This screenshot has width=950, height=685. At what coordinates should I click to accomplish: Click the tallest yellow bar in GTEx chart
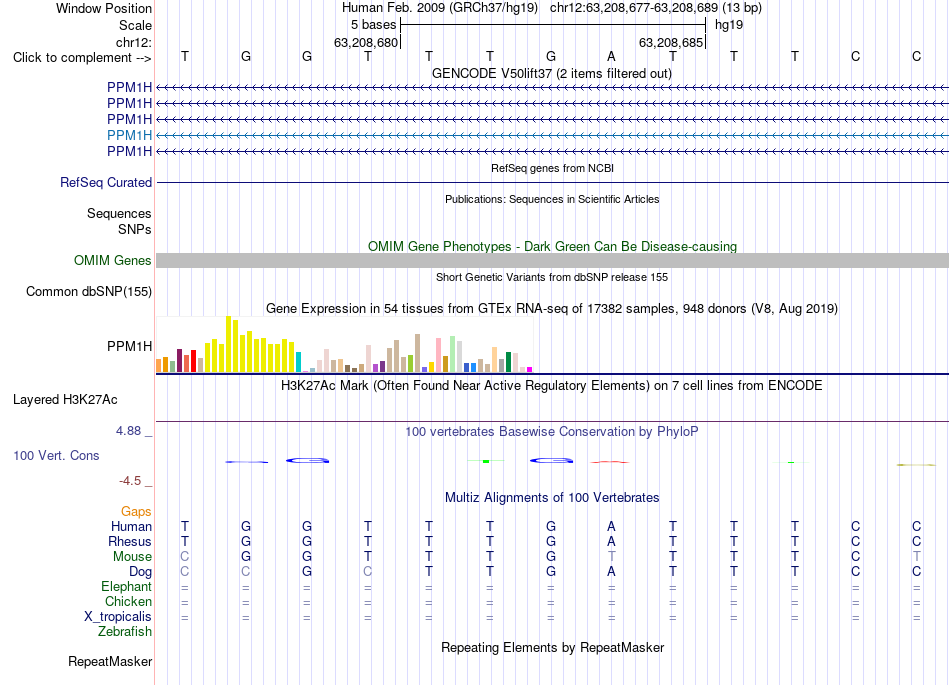tap(228, 344)
